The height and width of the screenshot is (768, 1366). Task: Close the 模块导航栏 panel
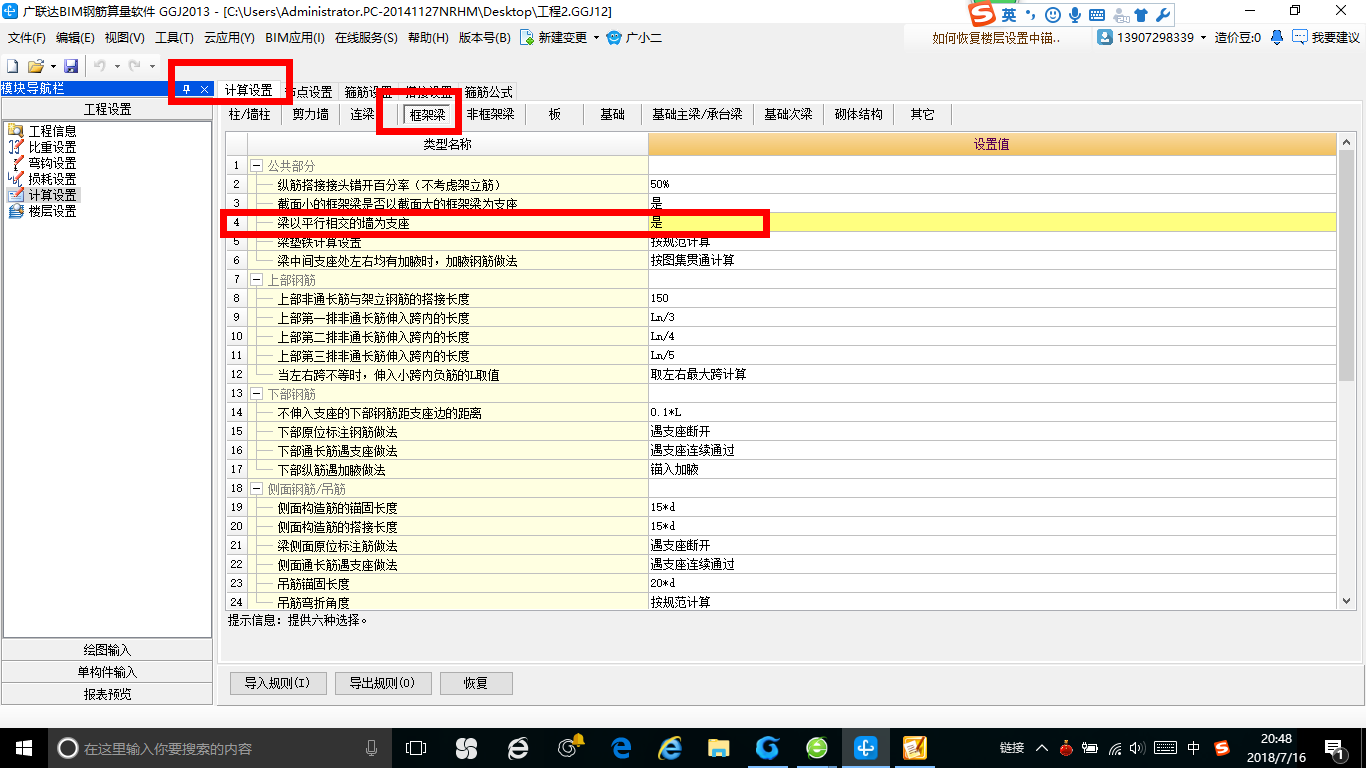click(x=204, y=89)
